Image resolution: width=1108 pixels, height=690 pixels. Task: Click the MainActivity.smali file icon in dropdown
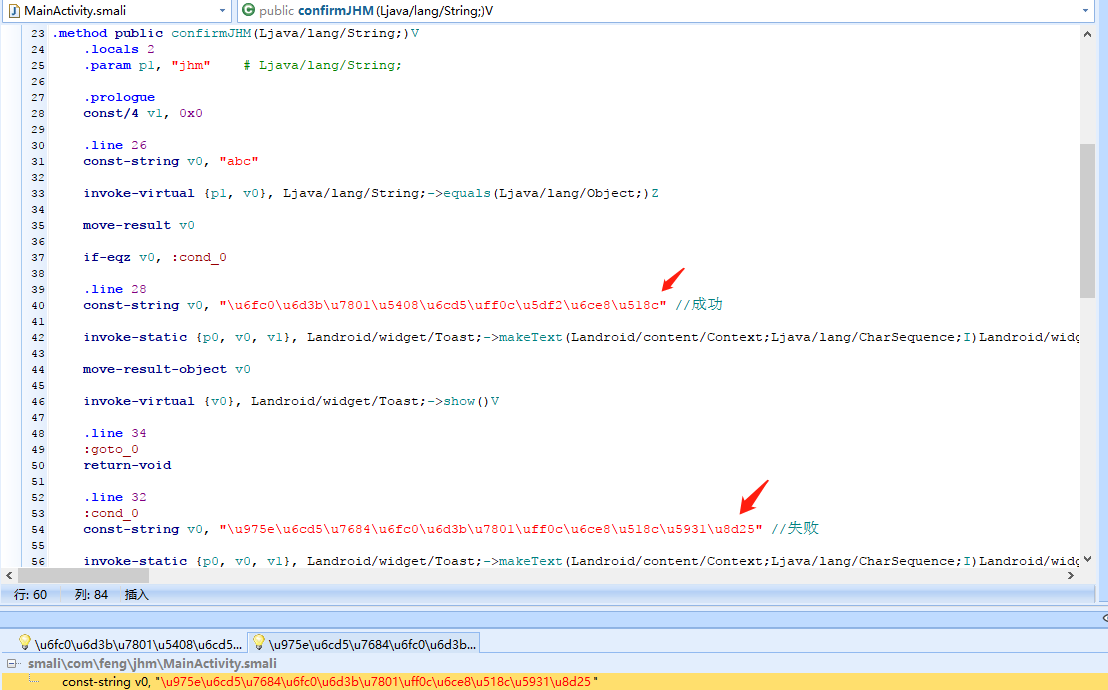pyautogui.click(x=13, y=11)
